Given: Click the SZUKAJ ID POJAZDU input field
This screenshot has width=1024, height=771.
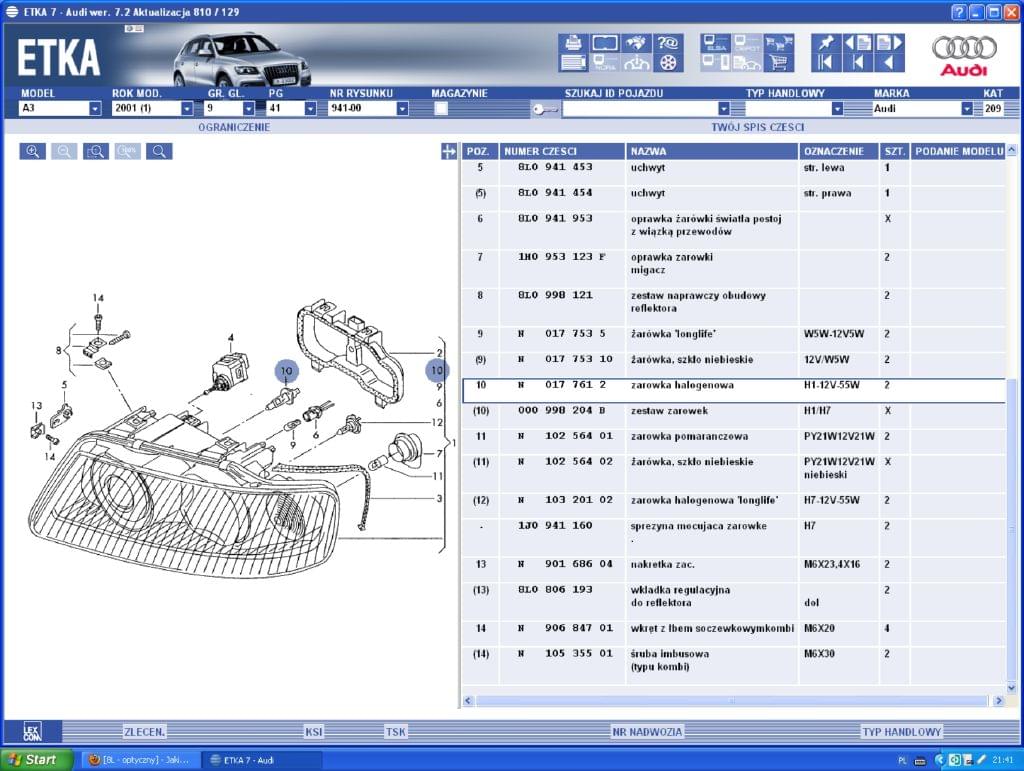Looking at the screenshot, I should (x=640, y=109).
